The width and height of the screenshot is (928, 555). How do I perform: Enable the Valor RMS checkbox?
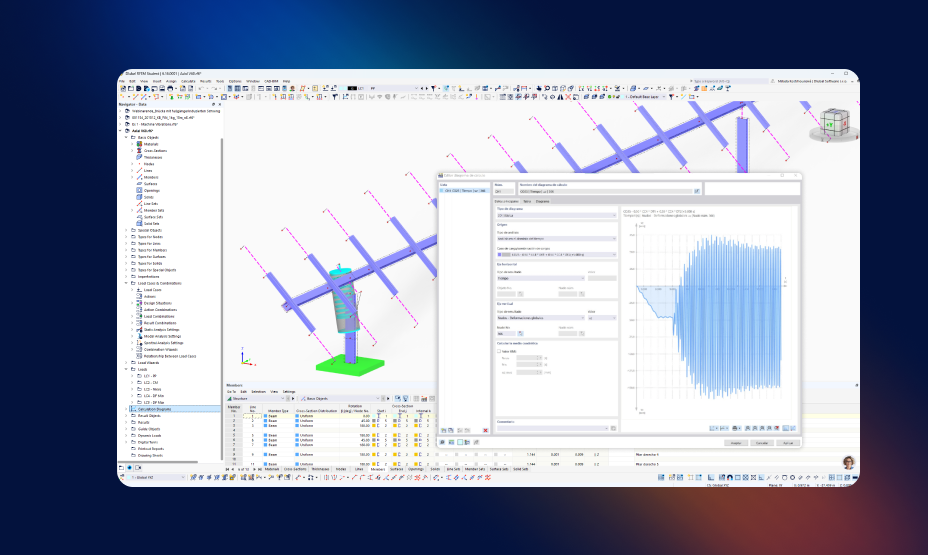pyautogui.click(x=499, y=351)
